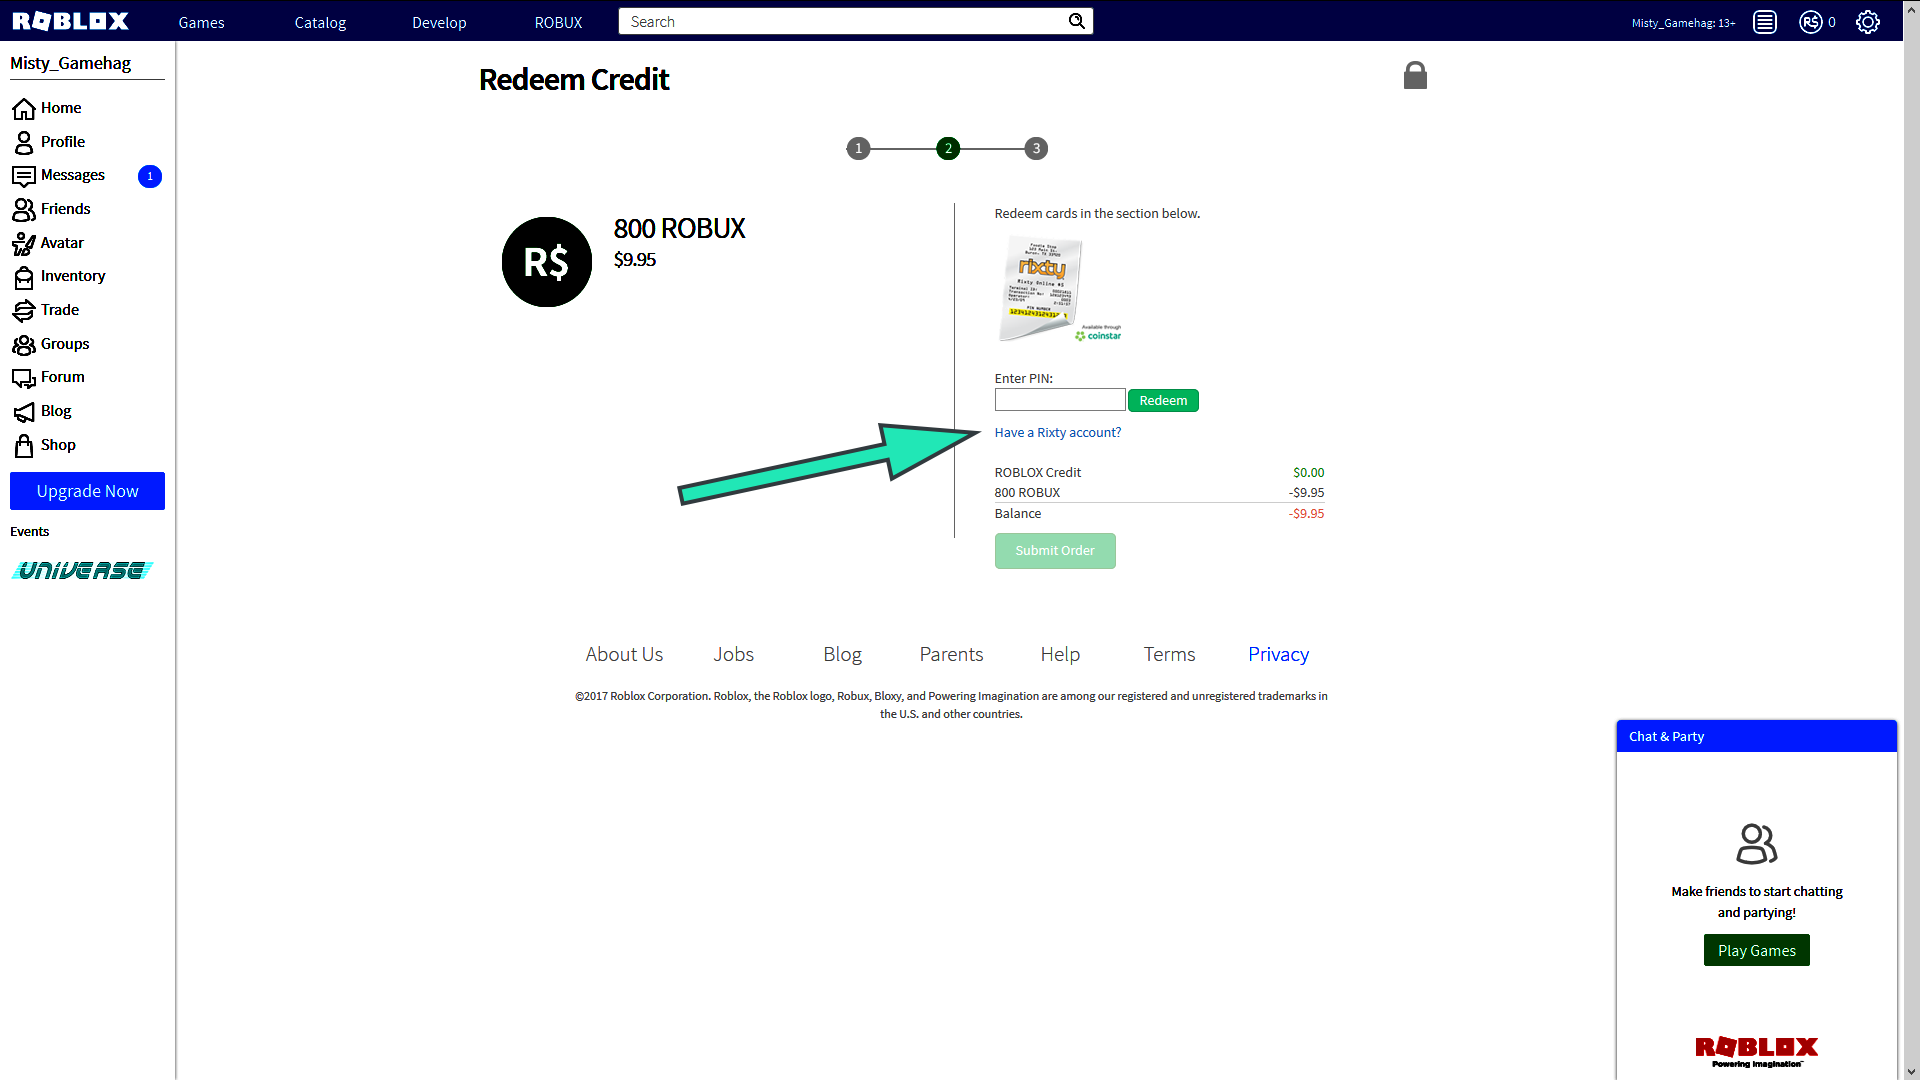Click the settings gear icon top right
The width and height of the screenshot is (1920, 1080).
point(1869,21)
